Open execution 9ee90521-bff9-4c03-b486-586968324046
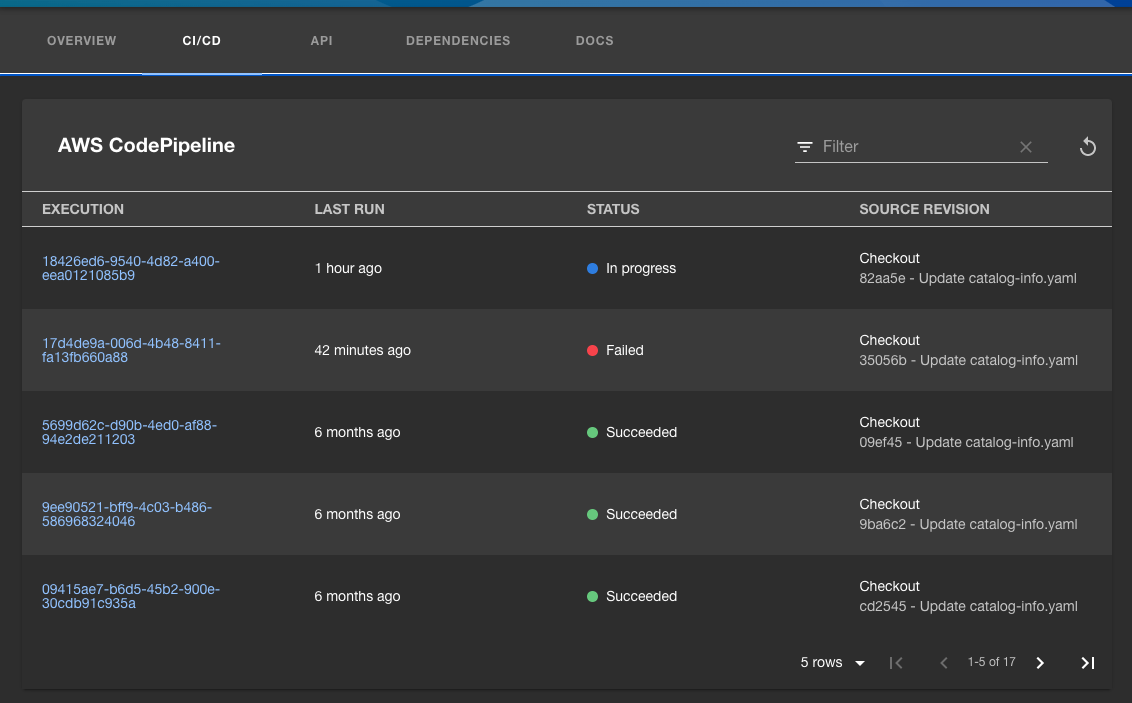 [127, 514]
